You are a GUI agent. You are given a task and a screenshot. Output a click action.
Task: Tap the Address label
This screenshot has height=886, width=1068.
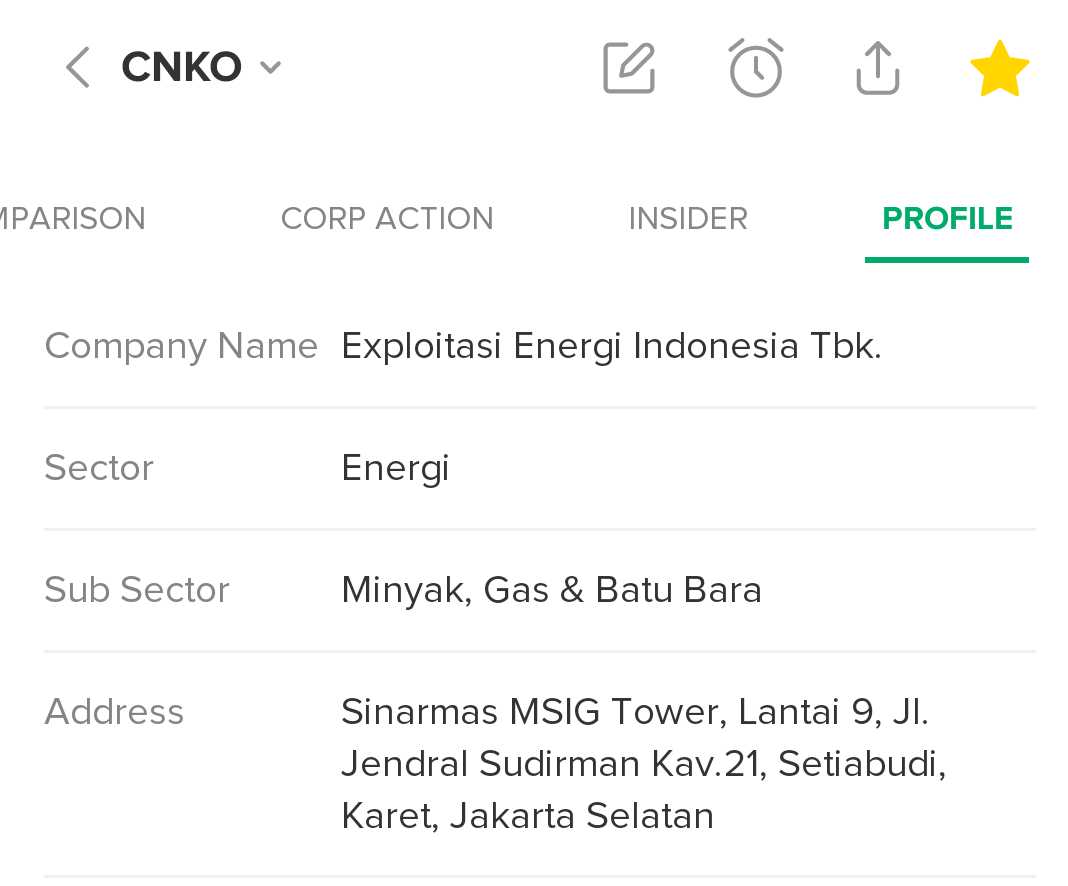tap(114, 712)
